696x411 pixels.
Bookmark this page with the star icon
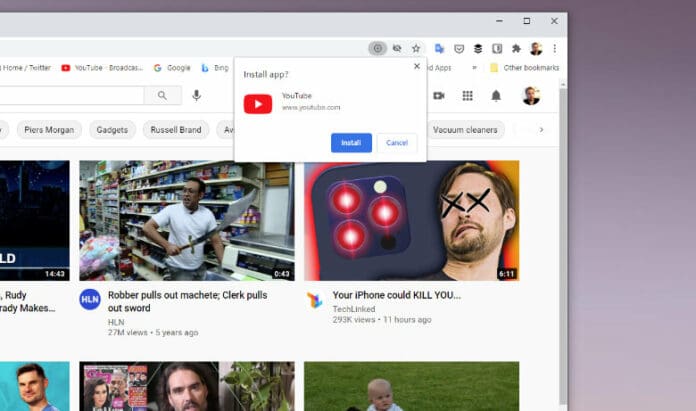coord(416,48)
